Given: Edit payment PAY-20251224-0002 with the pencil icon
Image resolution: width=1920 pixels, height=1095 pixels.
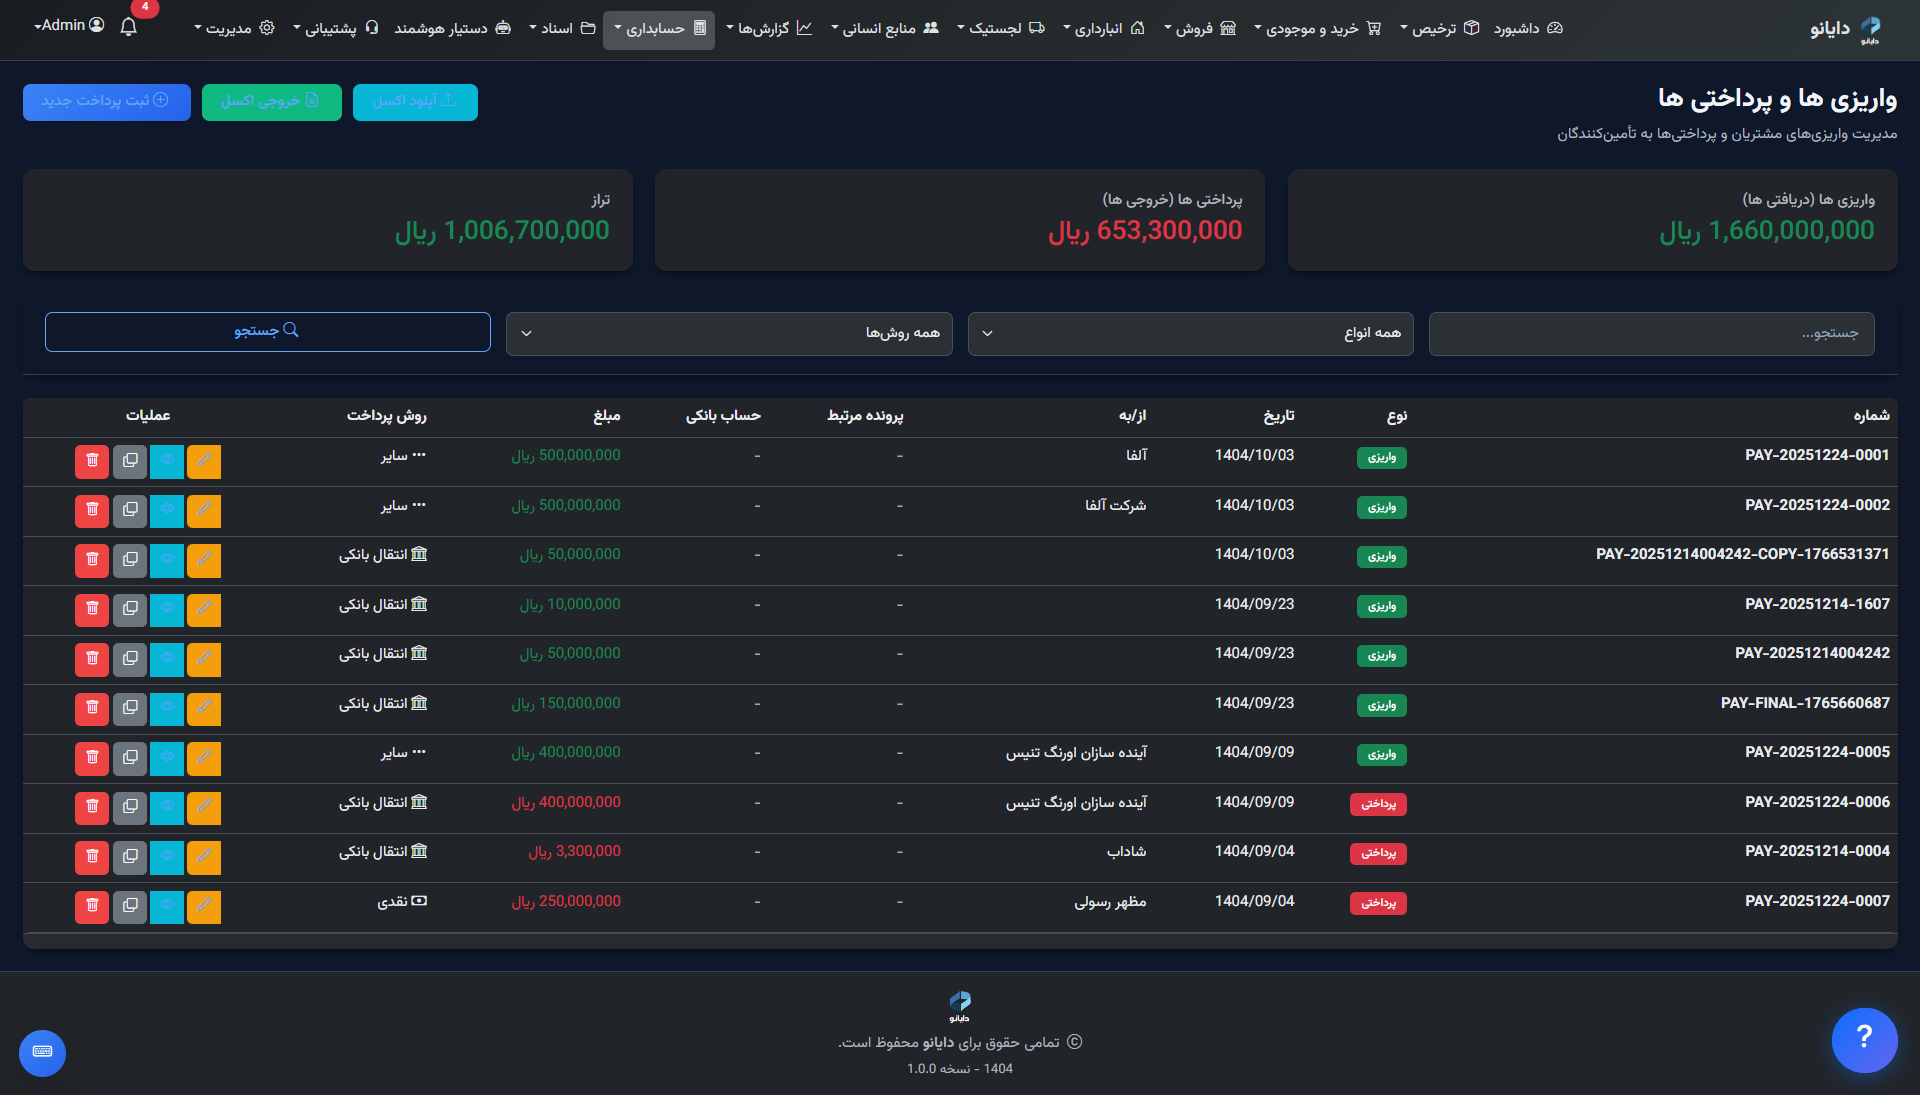Looking at the screenshot, I should coord(204,510).
